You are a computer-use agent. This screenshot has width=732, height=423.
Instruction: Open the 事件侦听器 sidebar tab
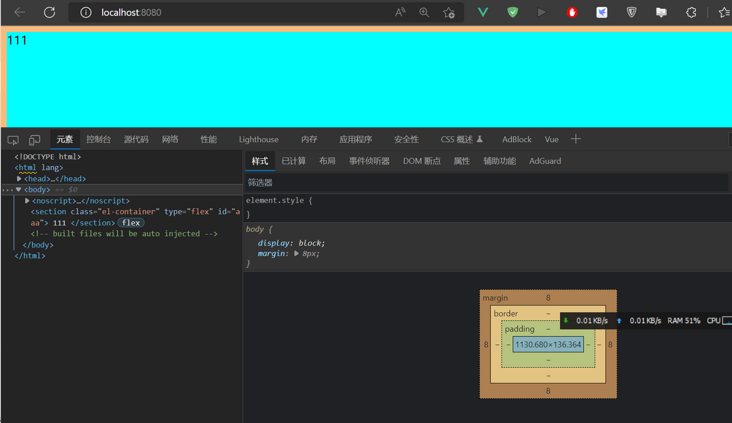click(369, 161)
